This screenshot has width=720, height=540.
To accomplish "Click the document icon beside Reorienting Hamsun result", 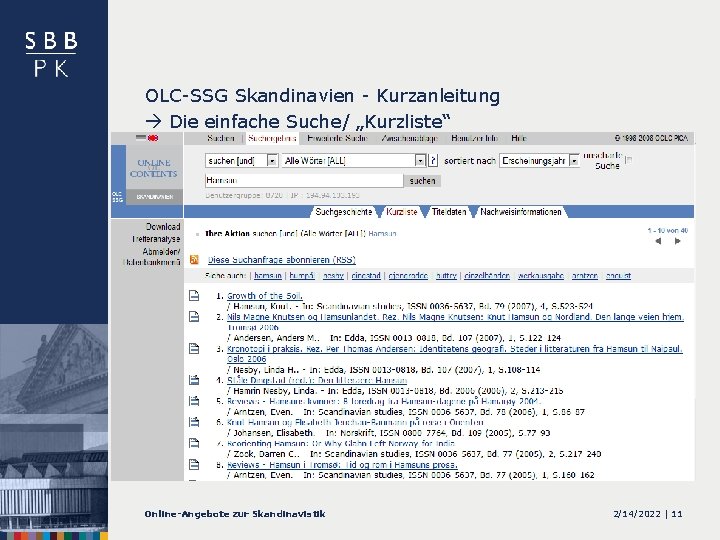I will coord(194,443).
